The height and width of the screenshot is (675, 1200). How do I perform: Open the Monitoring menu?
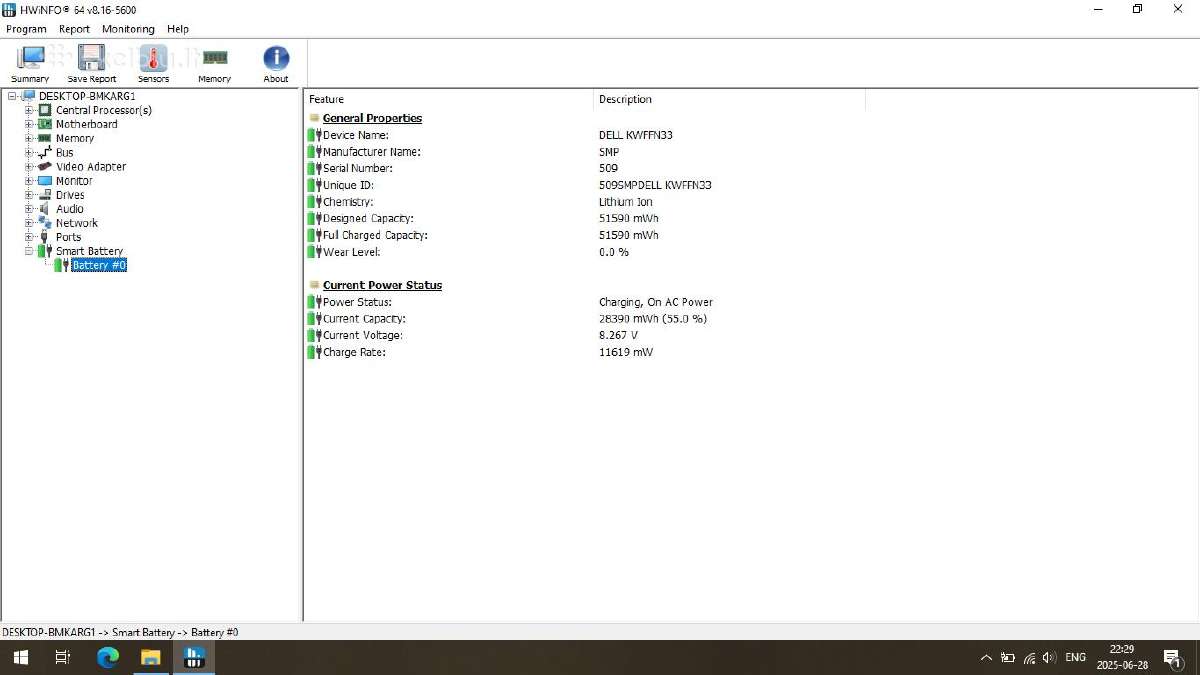click(x=128, y=29)
